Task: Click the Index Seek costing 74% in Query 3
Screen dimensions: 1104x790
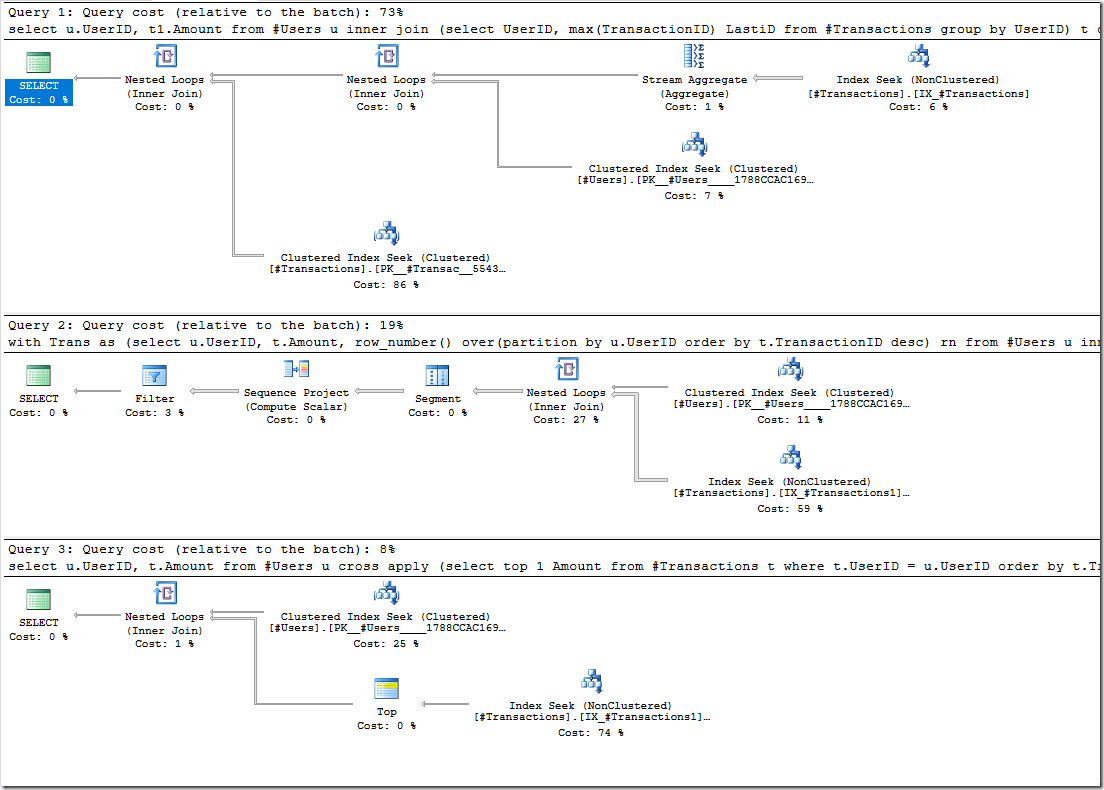Action: point(591,683)
